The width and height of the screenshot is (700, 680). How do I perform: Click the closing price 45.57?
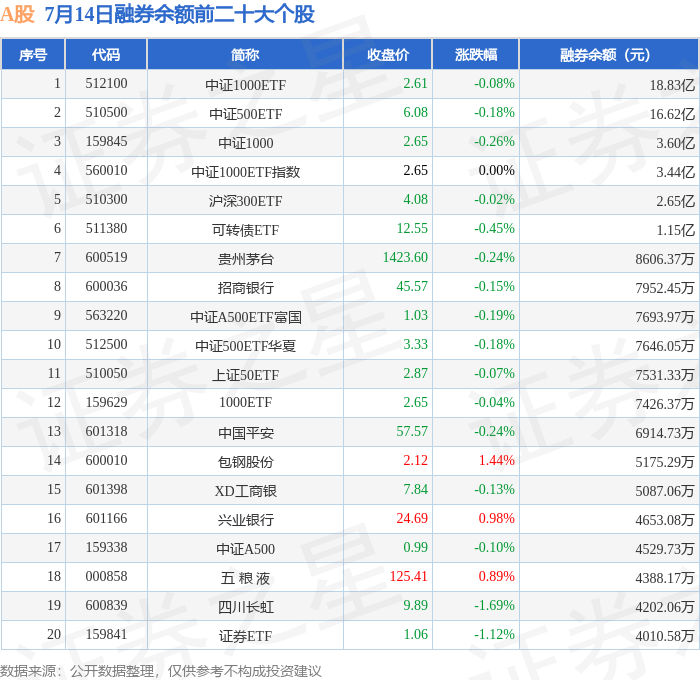[412, 287]
